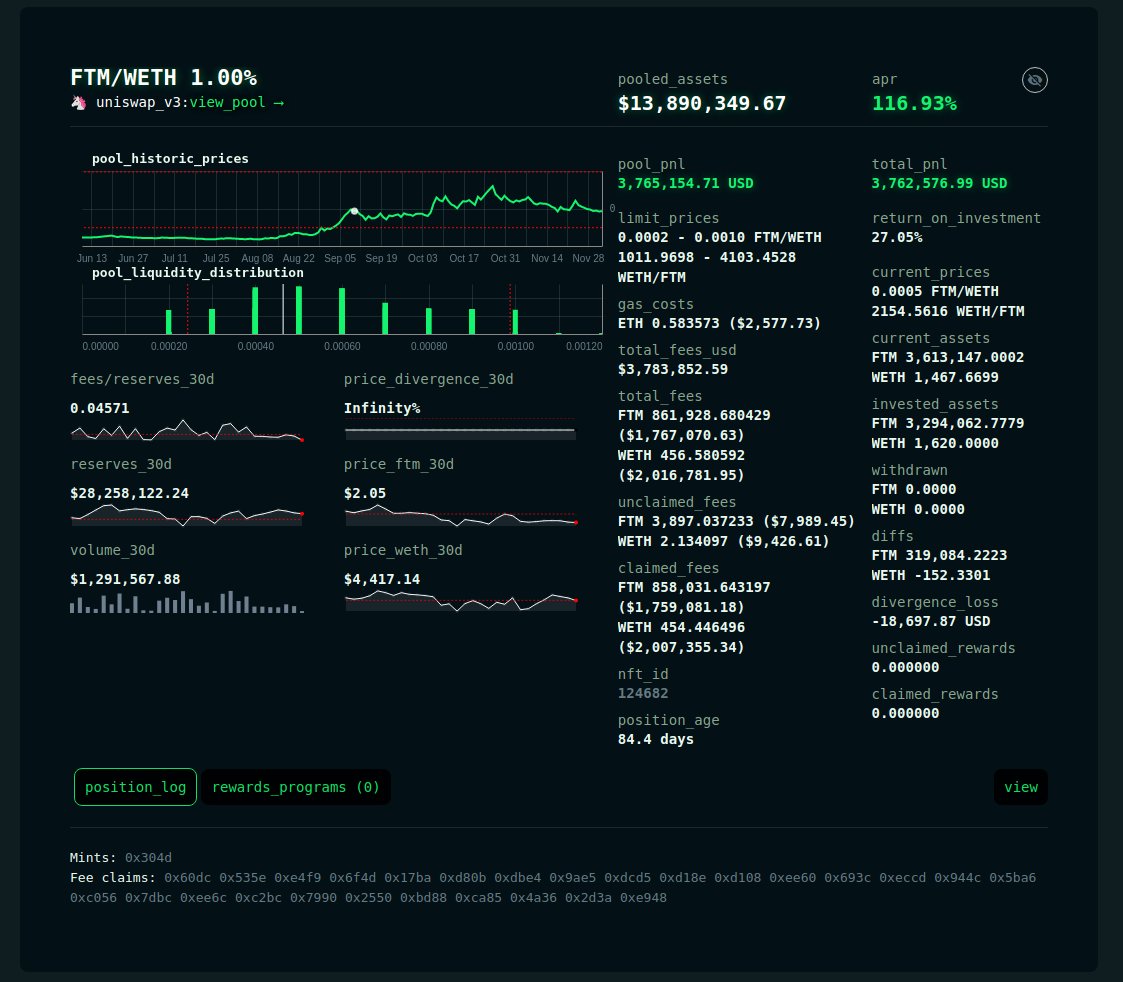Viewport: 1123px width, 982px height.
Task: Open mint transaction 0x304d
Action: point(148,857)
